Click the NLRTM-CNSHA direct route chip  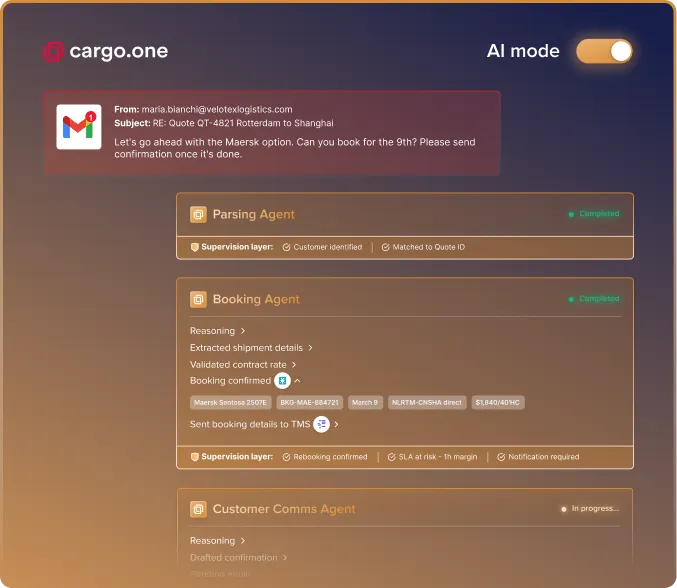pyautogui.click(x=427, y=403)
